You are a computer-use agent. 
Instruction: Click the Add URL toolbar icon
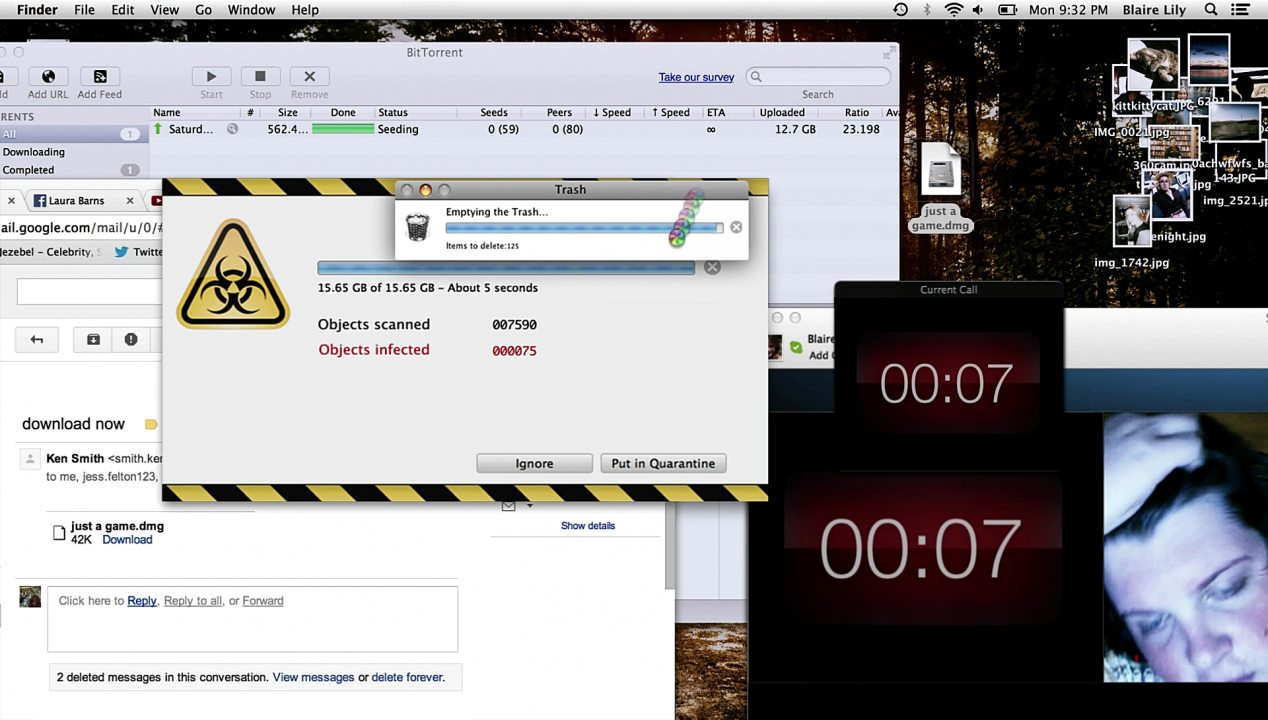pos(48,77)
